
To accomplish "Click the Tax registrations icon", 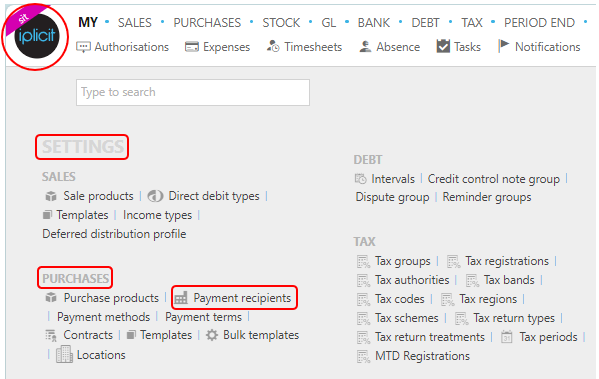I will (453, 262).
